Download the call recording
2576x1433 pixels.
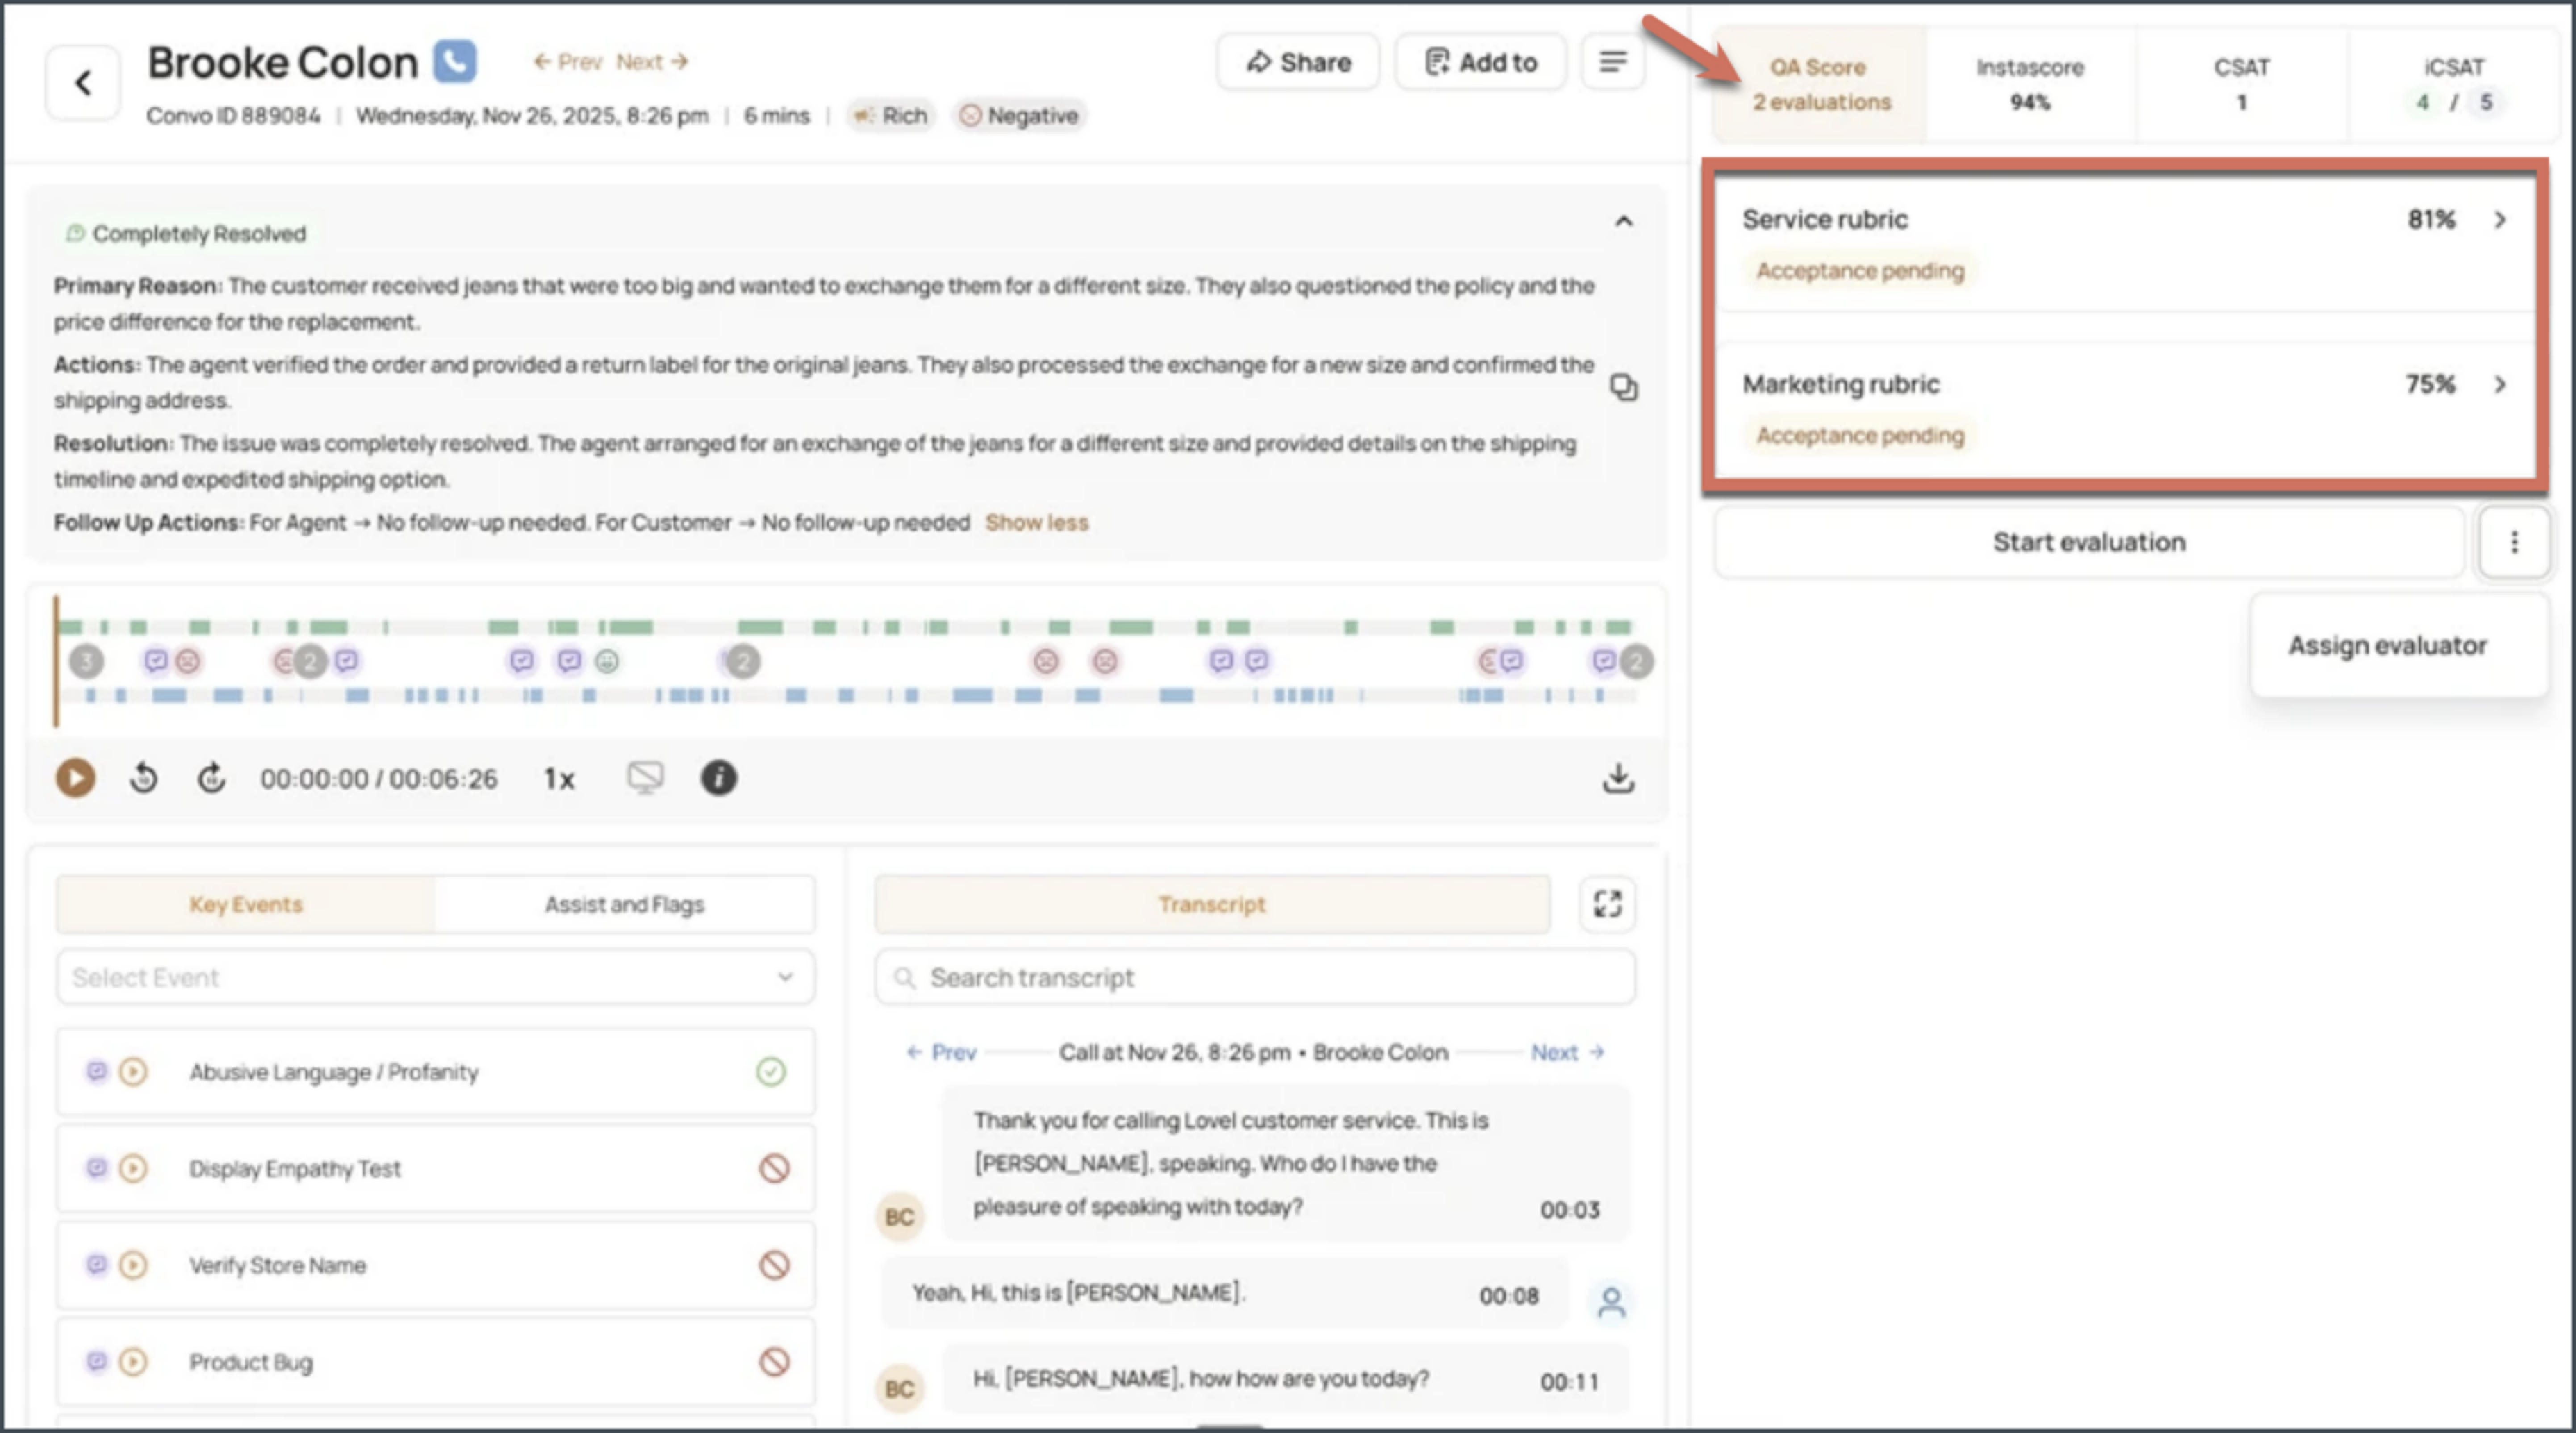coord(1618,778)
